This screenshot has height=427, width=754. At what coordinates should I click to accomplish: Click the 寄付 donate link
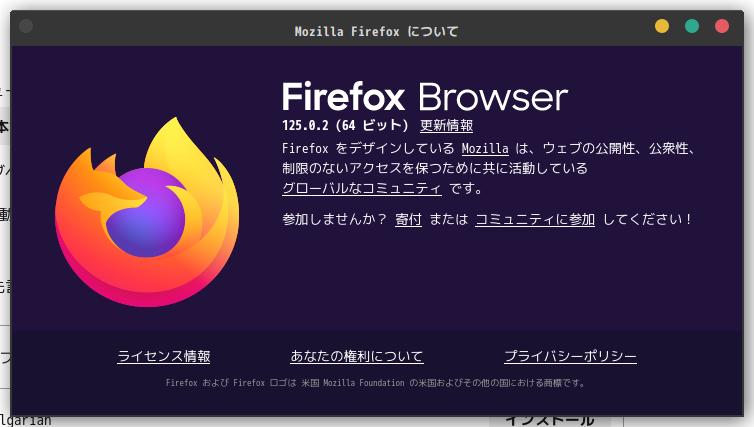(x=408, y=219)
